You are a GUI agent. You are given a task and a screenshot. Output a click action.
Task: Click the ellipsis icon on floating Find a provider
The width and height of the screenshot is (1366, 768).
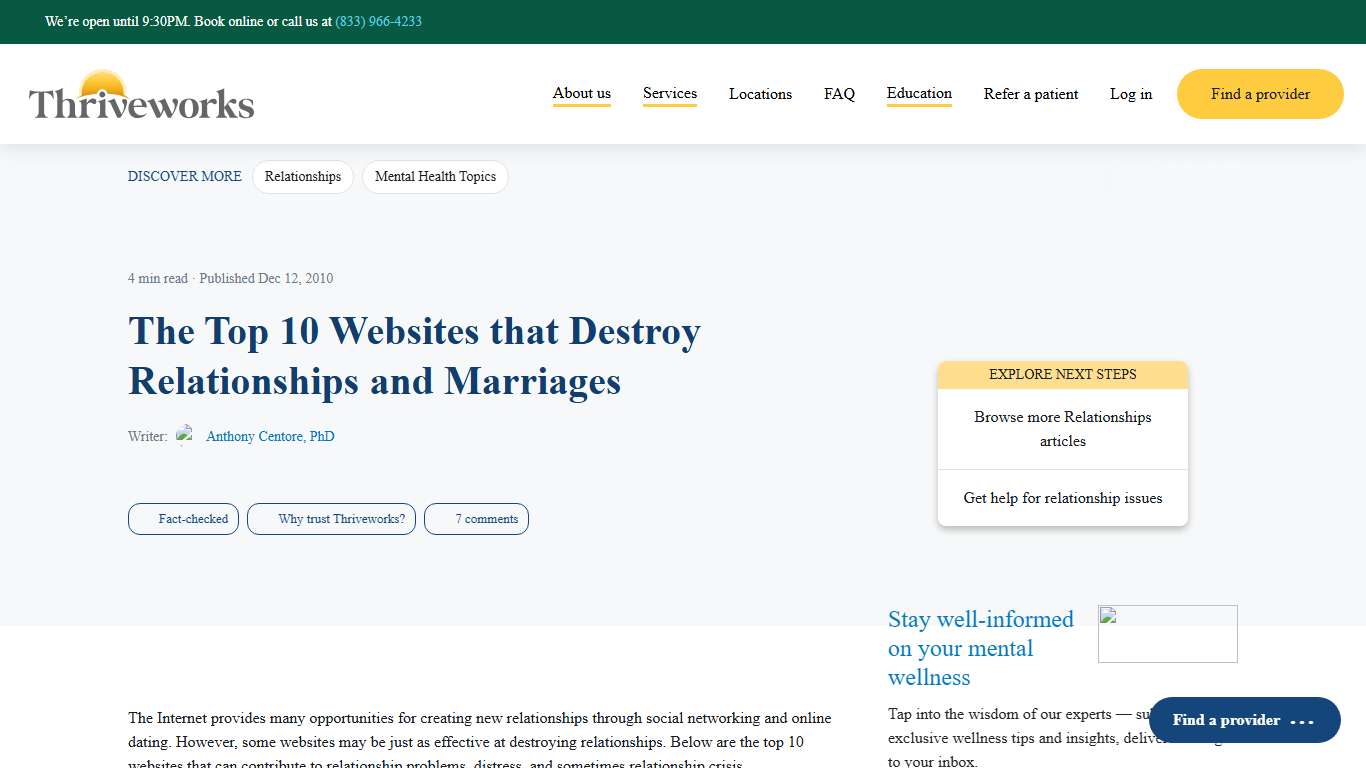[1303, 721]
